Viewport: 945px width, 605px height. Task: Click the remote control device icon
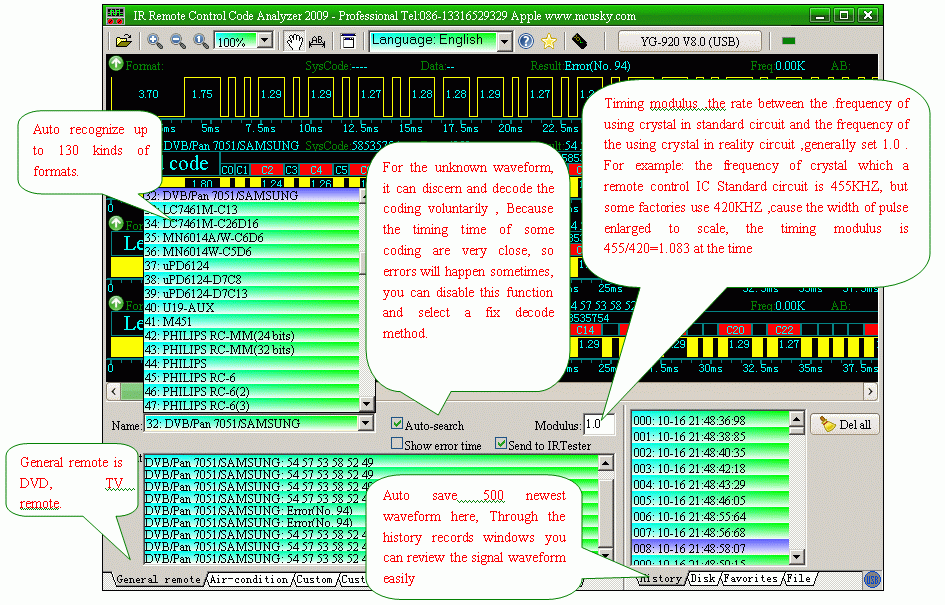click(x=579, y=41)
